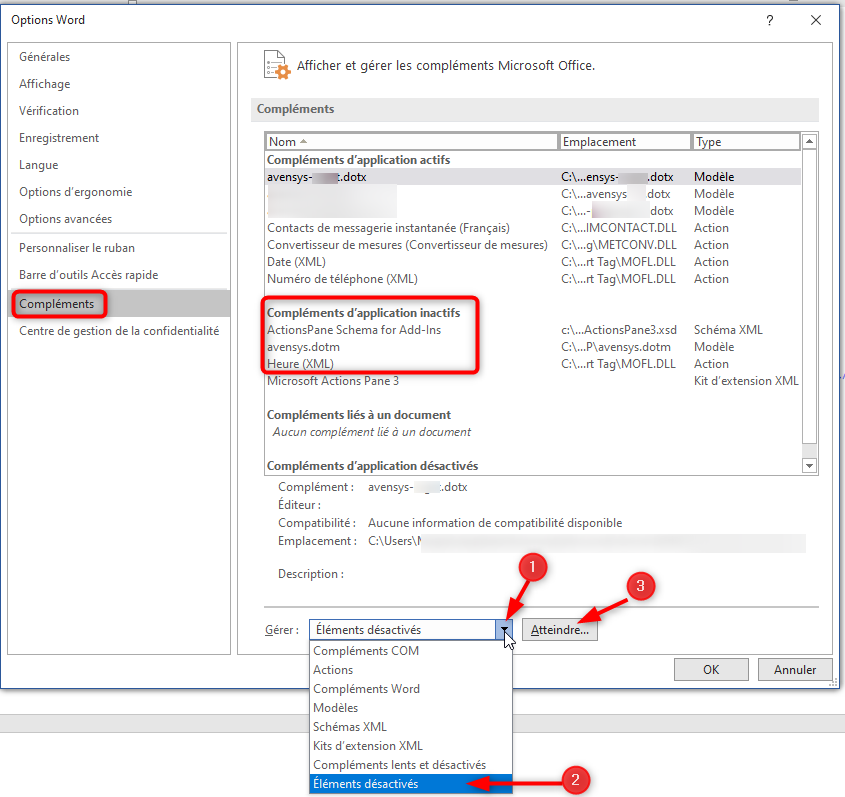Viewport: 845px width, 797px height.
Task: Click the Atteindre... button
Action: [x=560, y=630]
